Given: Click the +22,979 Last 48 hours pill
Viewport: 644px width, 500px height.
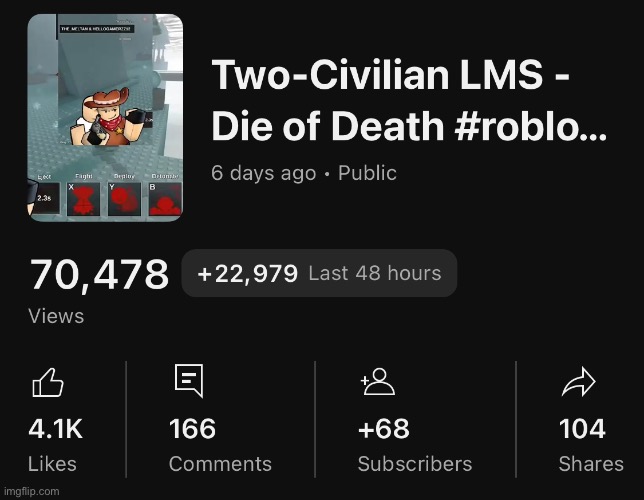Looking at the screenshot, I should (x=319, y=274).
